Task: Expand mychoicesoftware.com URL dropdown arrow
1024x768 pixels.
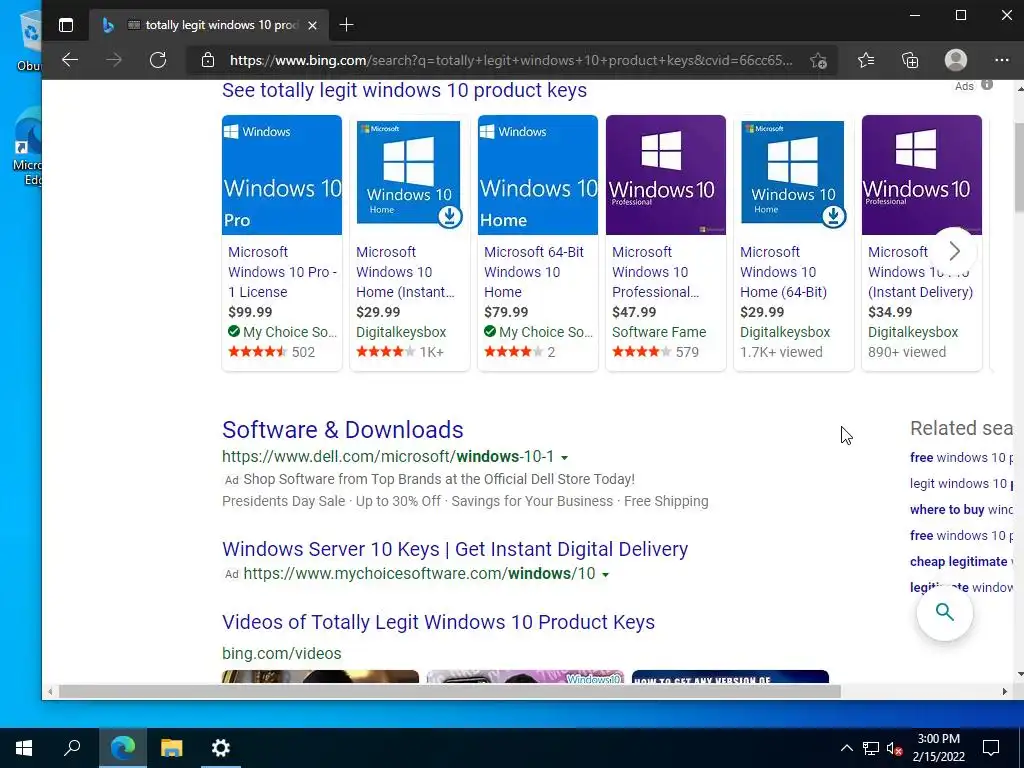Action: 605,575
